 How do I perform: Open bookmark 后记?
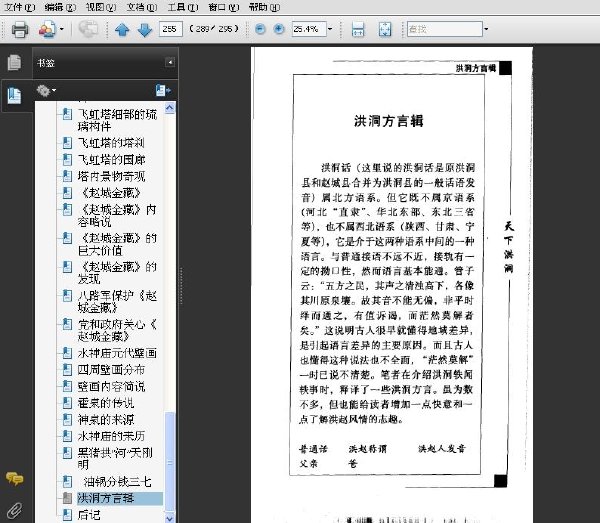pyautogui.click(x=89, y=515)
